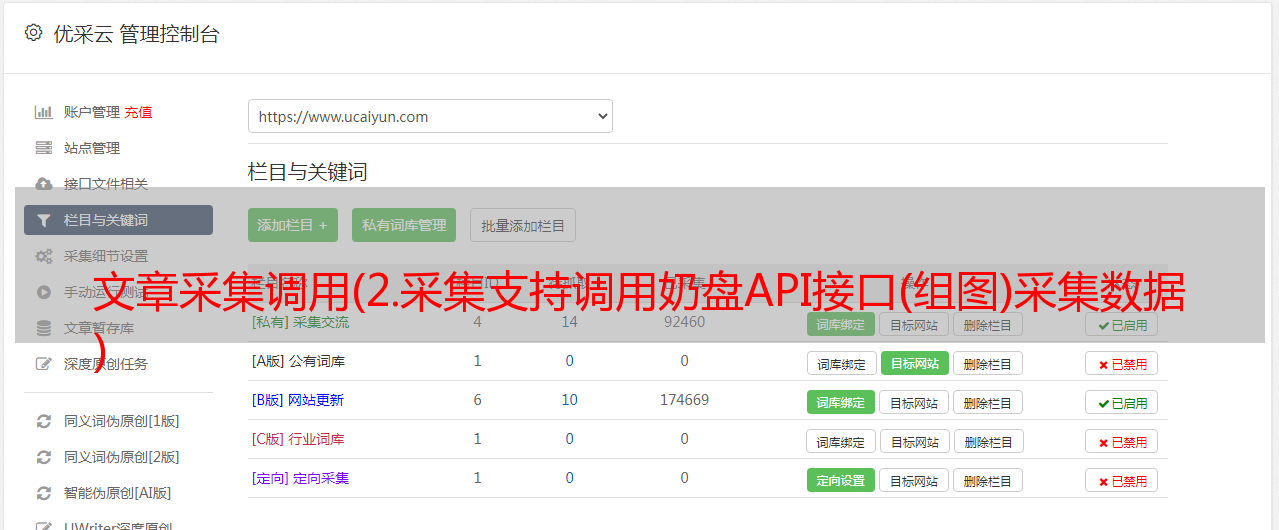Click green 词库绑定 in 网站更新 row
The image size is (1279, 530).
[x=841, y=403]
